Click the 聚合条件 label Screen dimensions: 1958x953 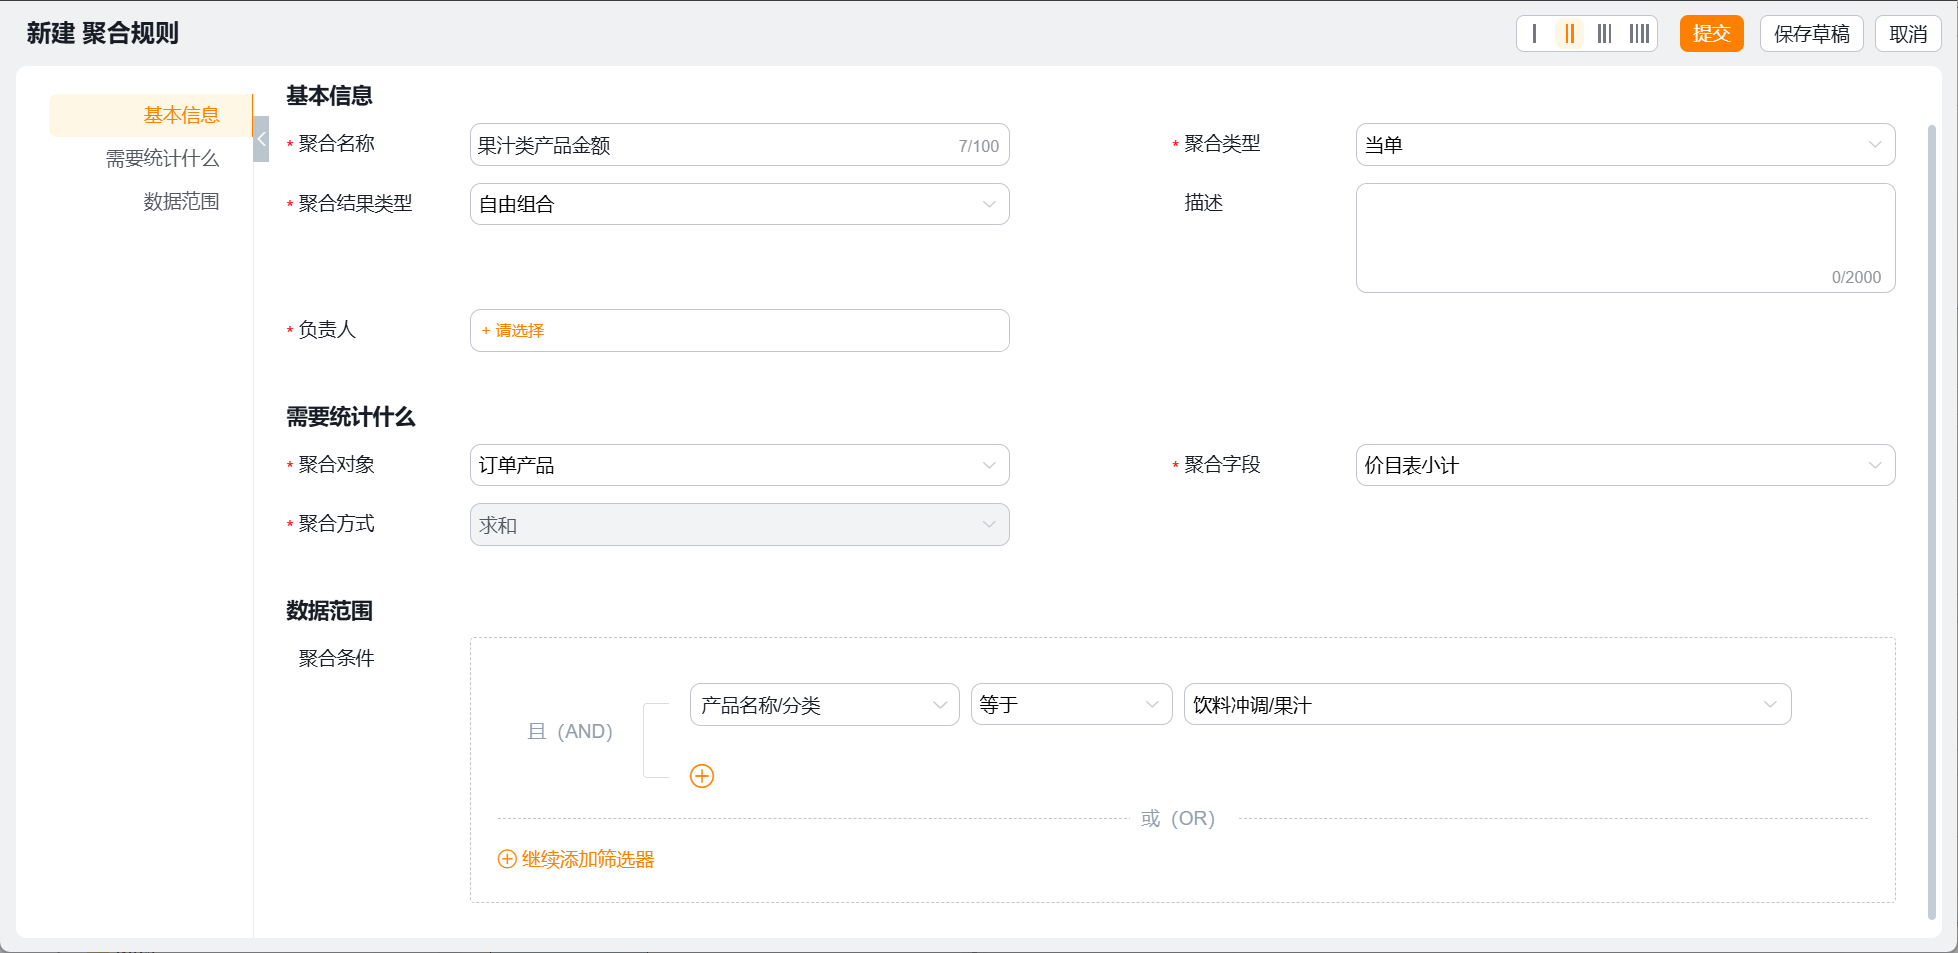pos(336,658)
